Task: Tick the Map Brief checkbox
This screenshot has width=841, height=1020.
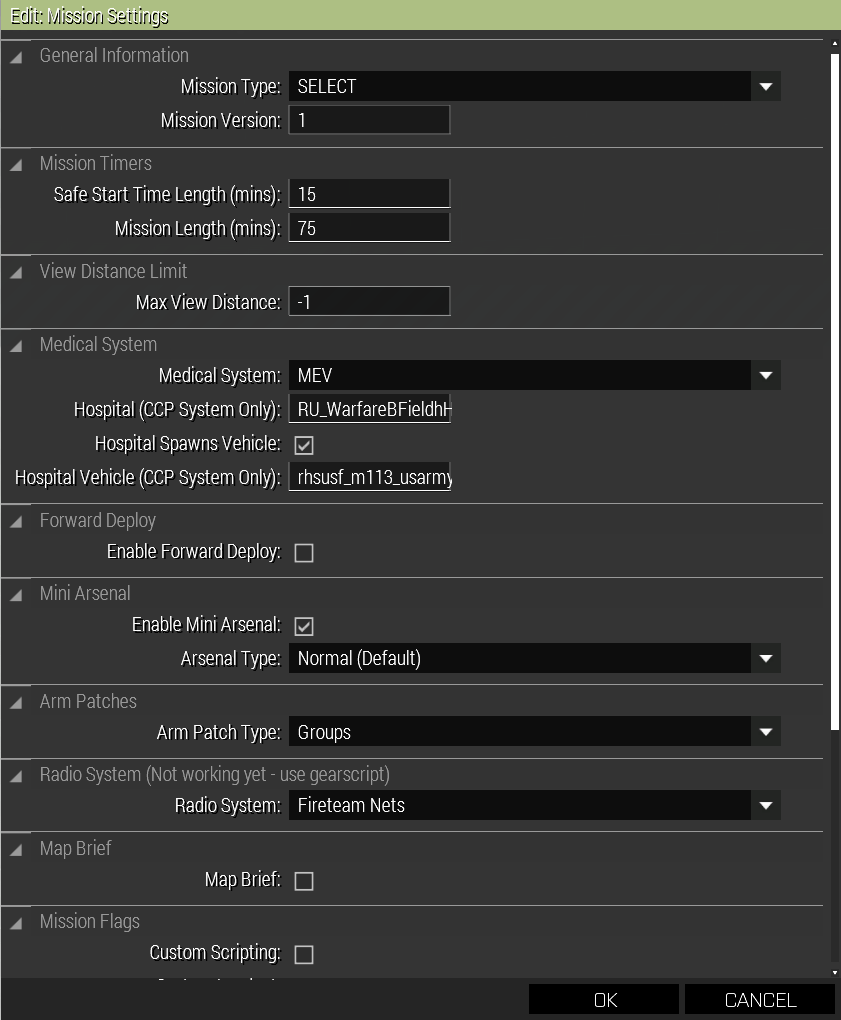Action: [304, 881]
